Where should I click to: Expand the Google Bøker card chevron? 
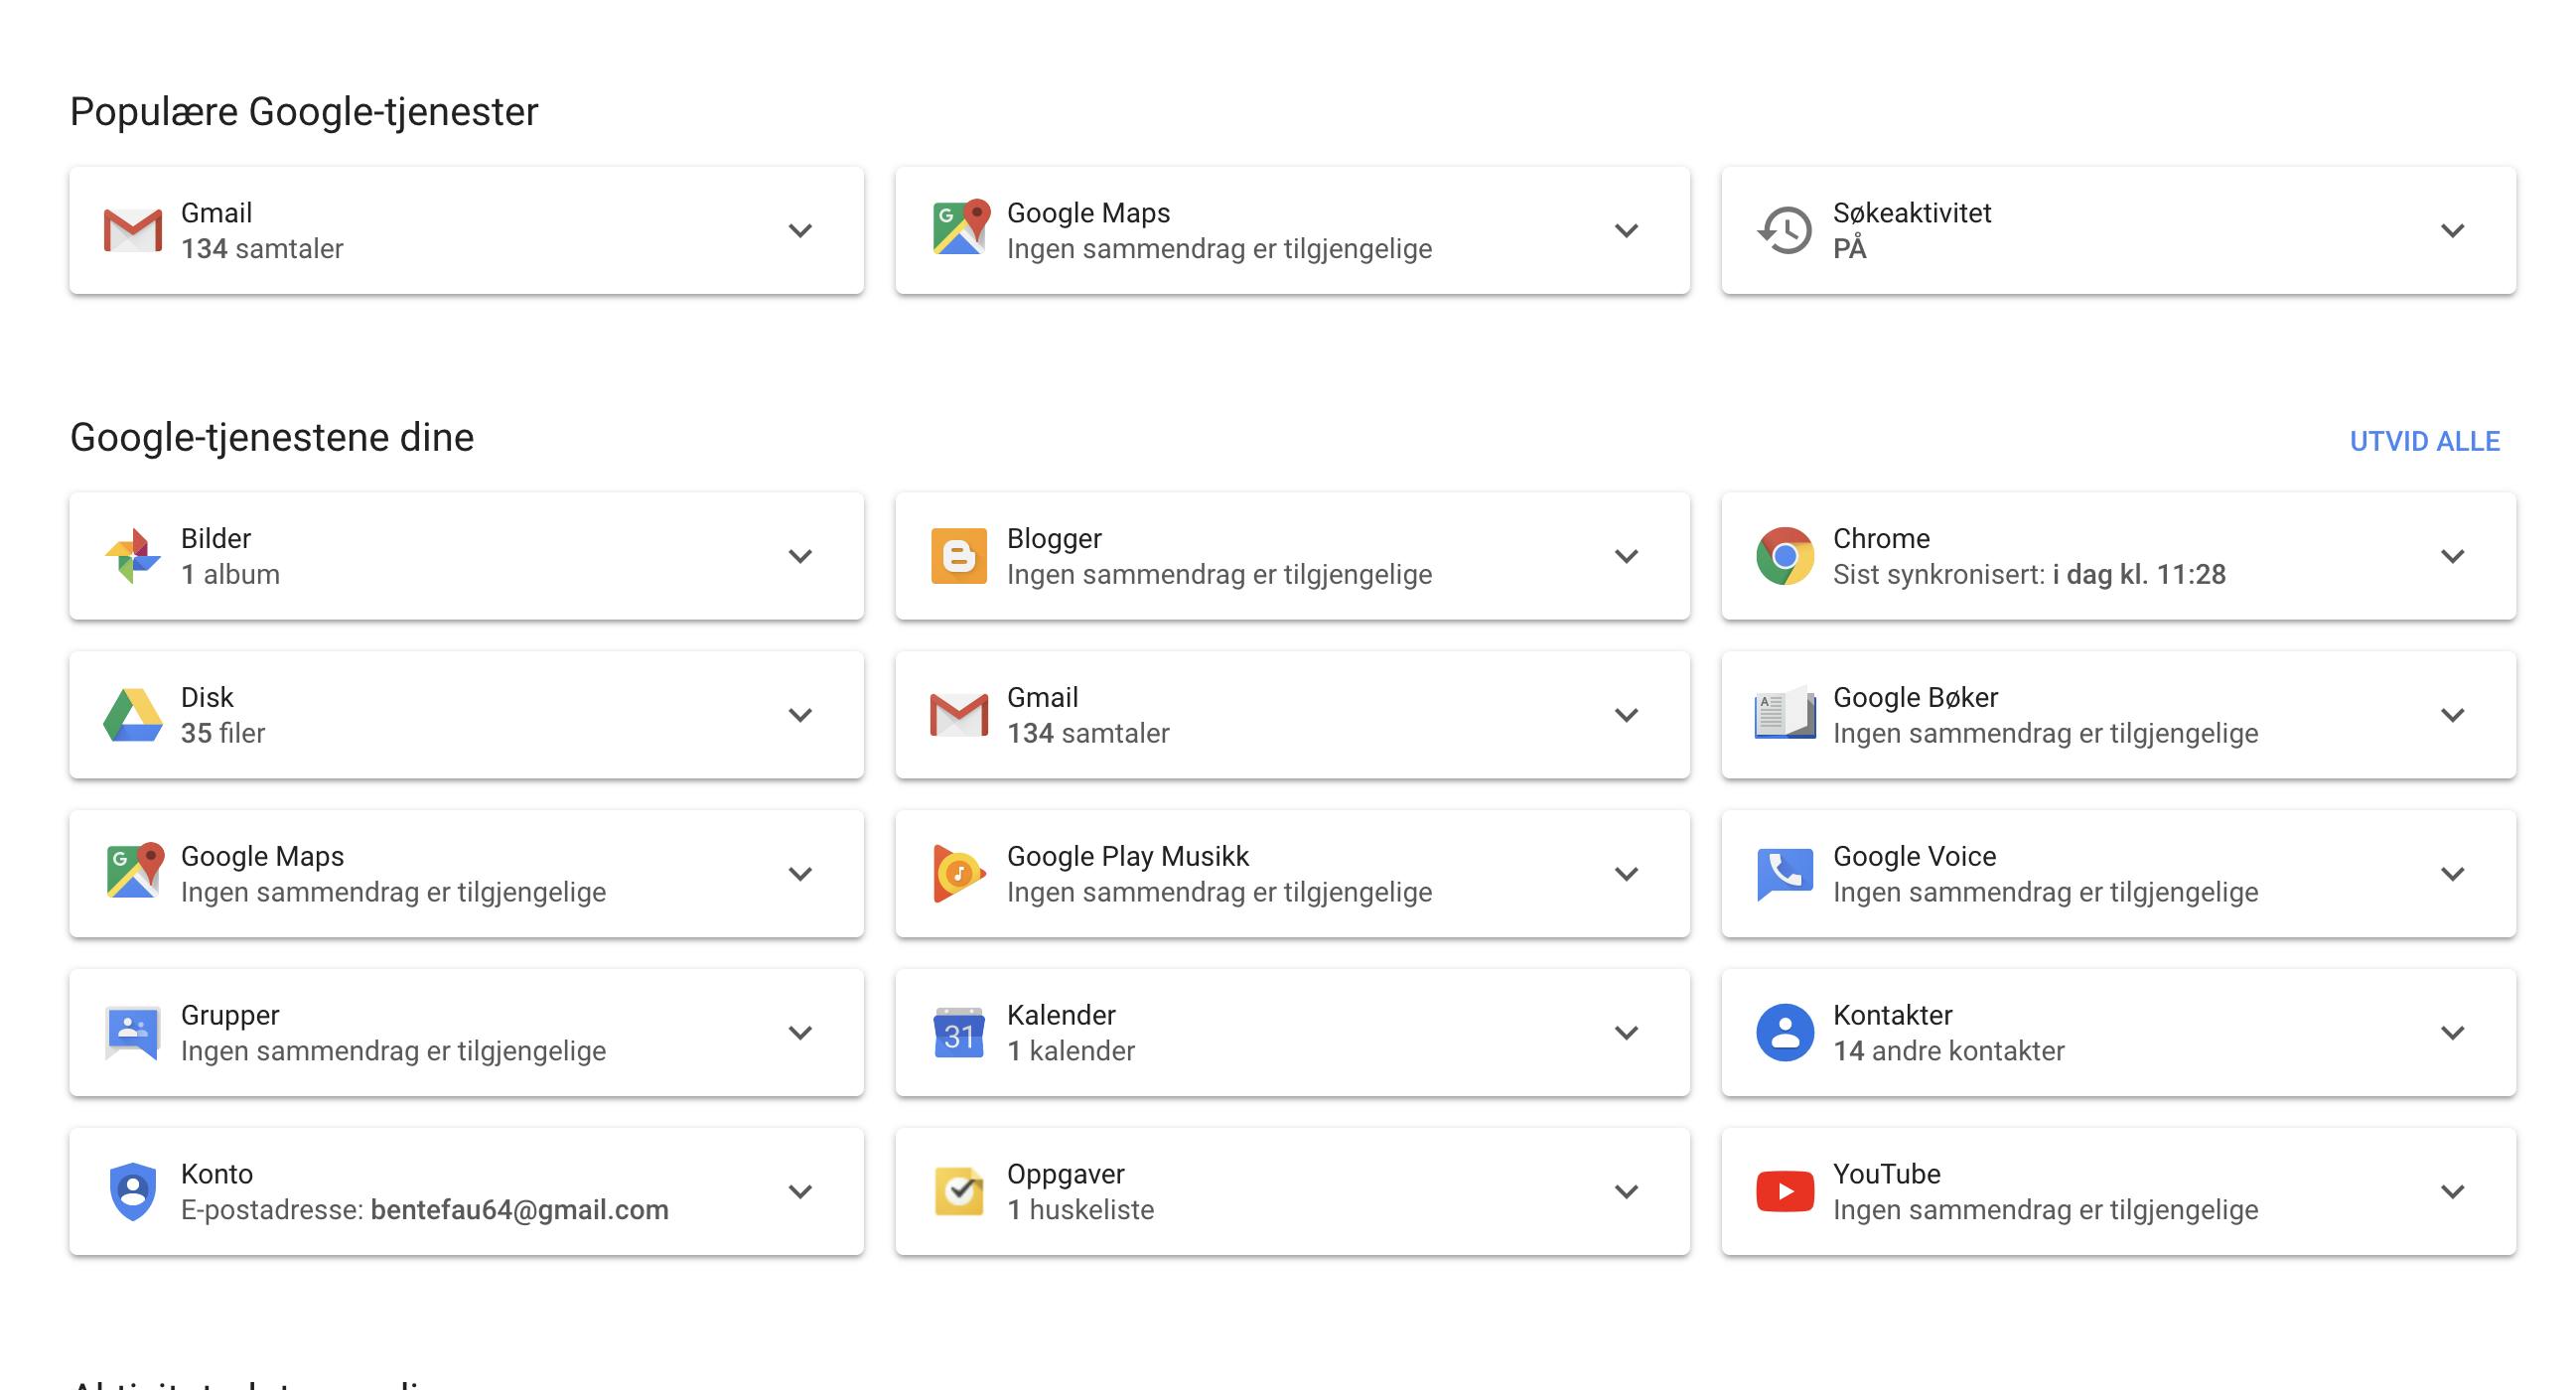(2453, 715)
